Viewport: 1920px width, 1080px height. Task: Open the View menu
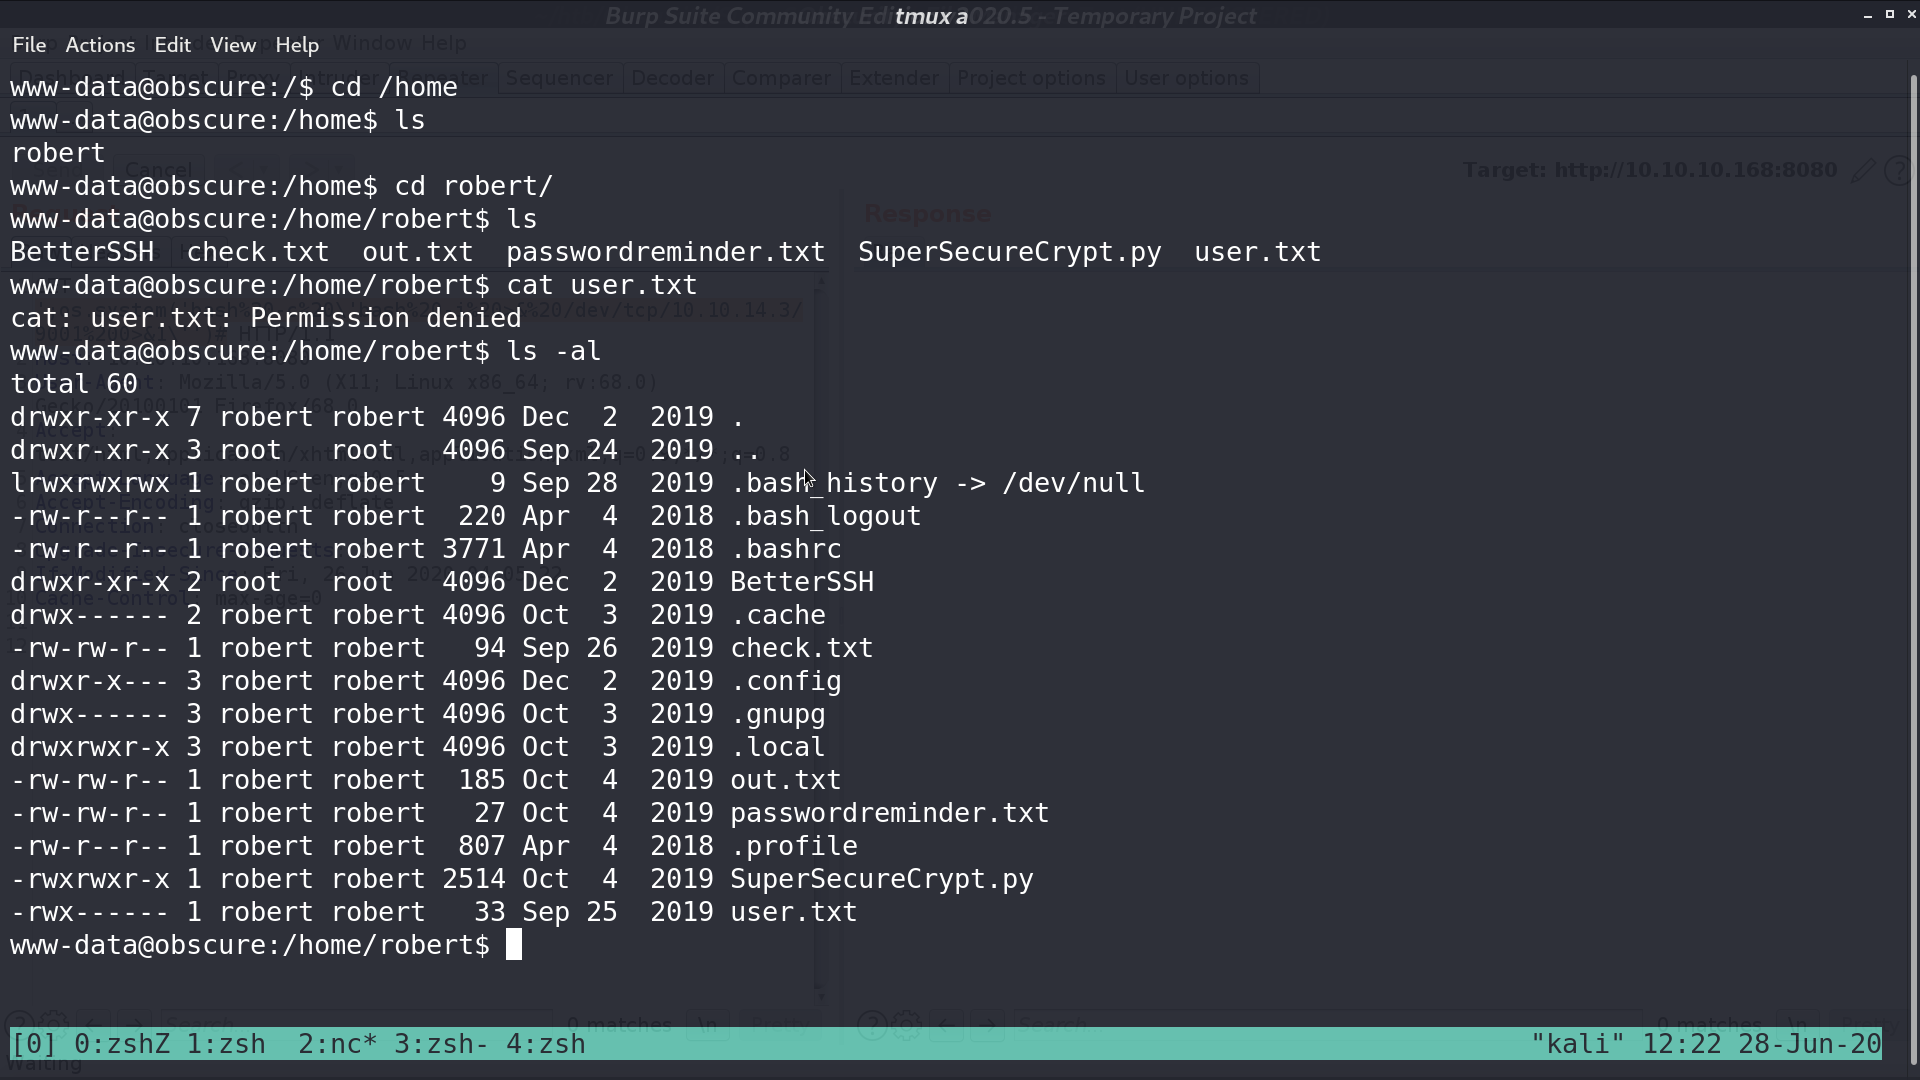[233, 45]
